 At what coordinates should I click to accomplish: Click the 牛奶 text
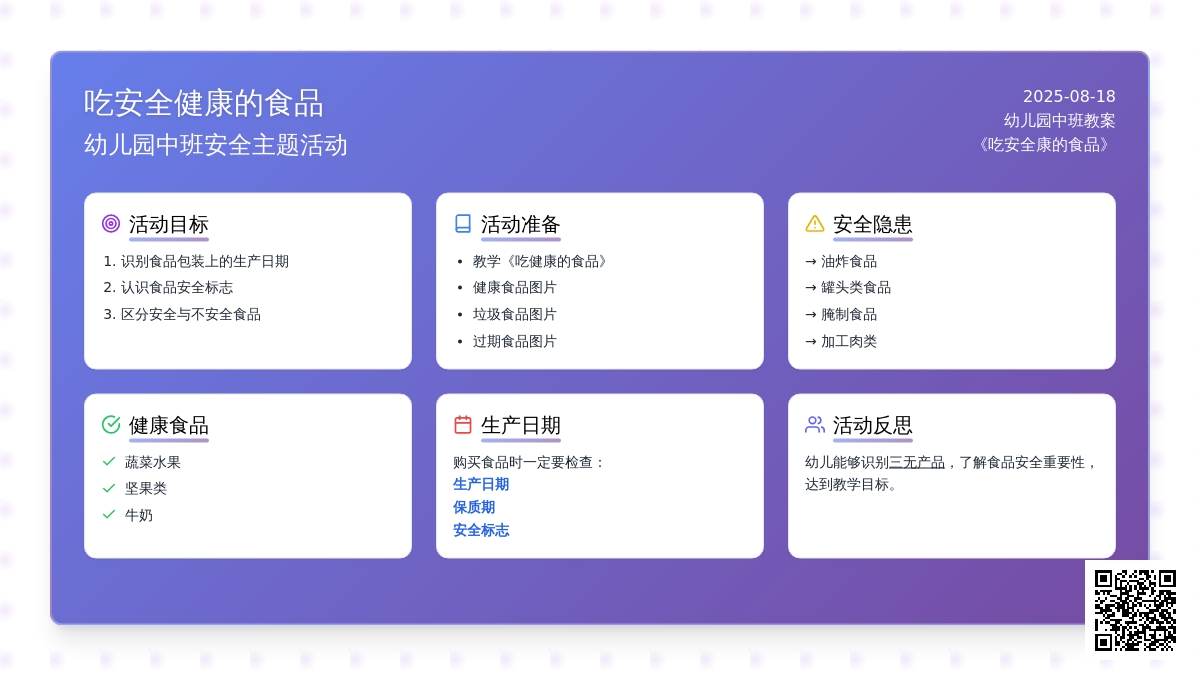(139, 515)
